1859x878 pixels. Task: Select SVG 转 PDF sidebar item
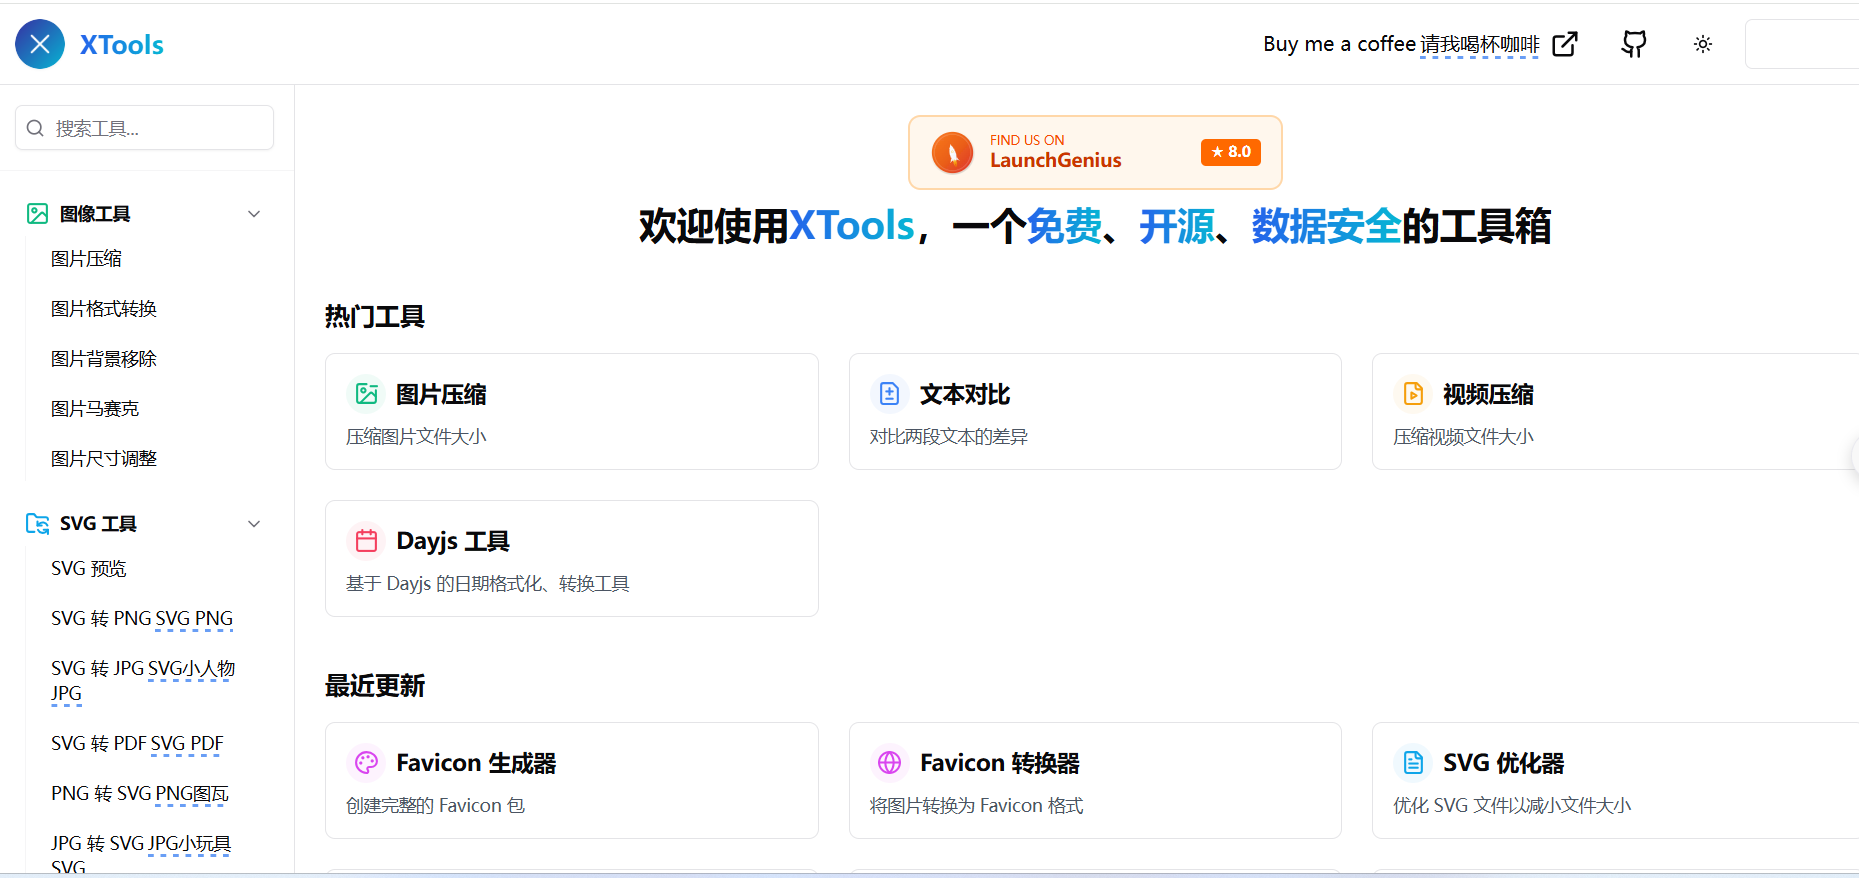(x=137, y=744)
